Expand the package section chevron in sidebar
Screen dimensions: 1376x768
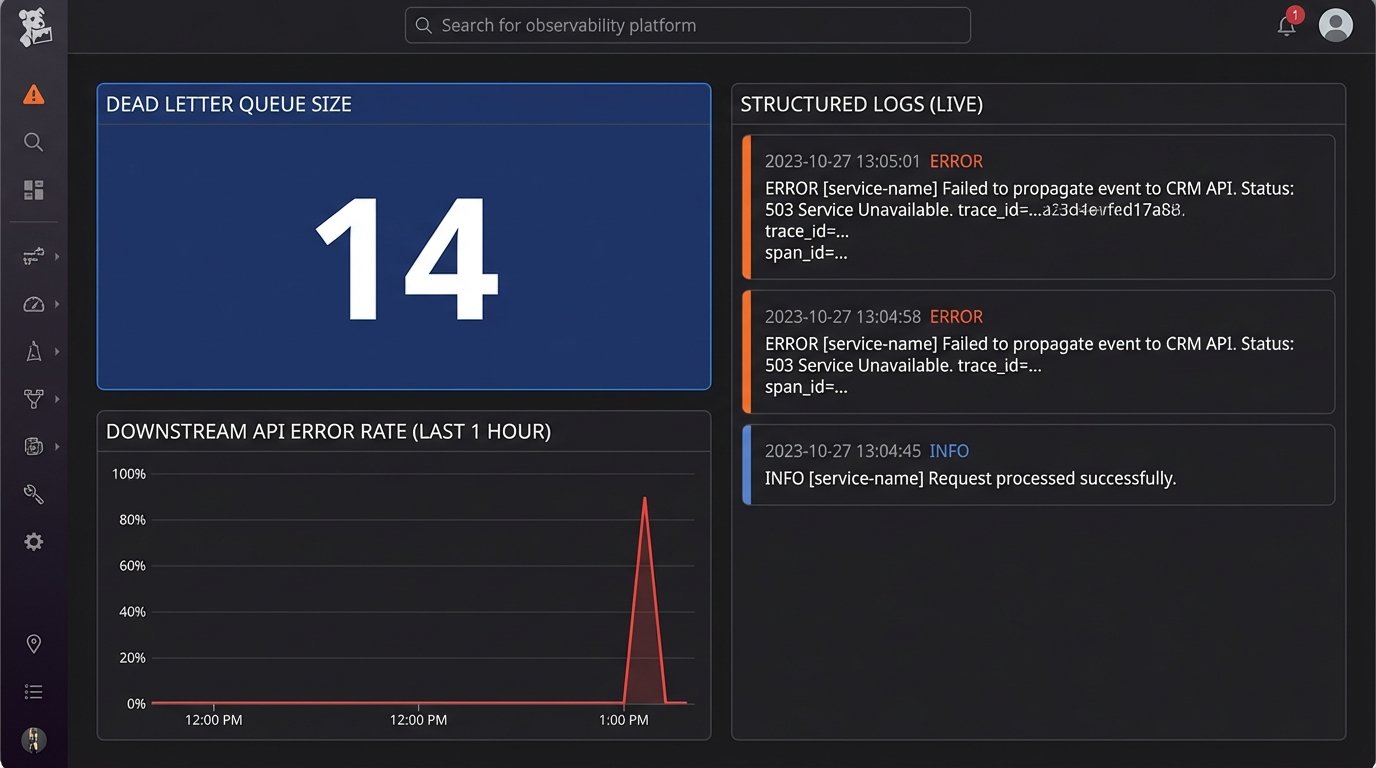(x=55, y=446)
